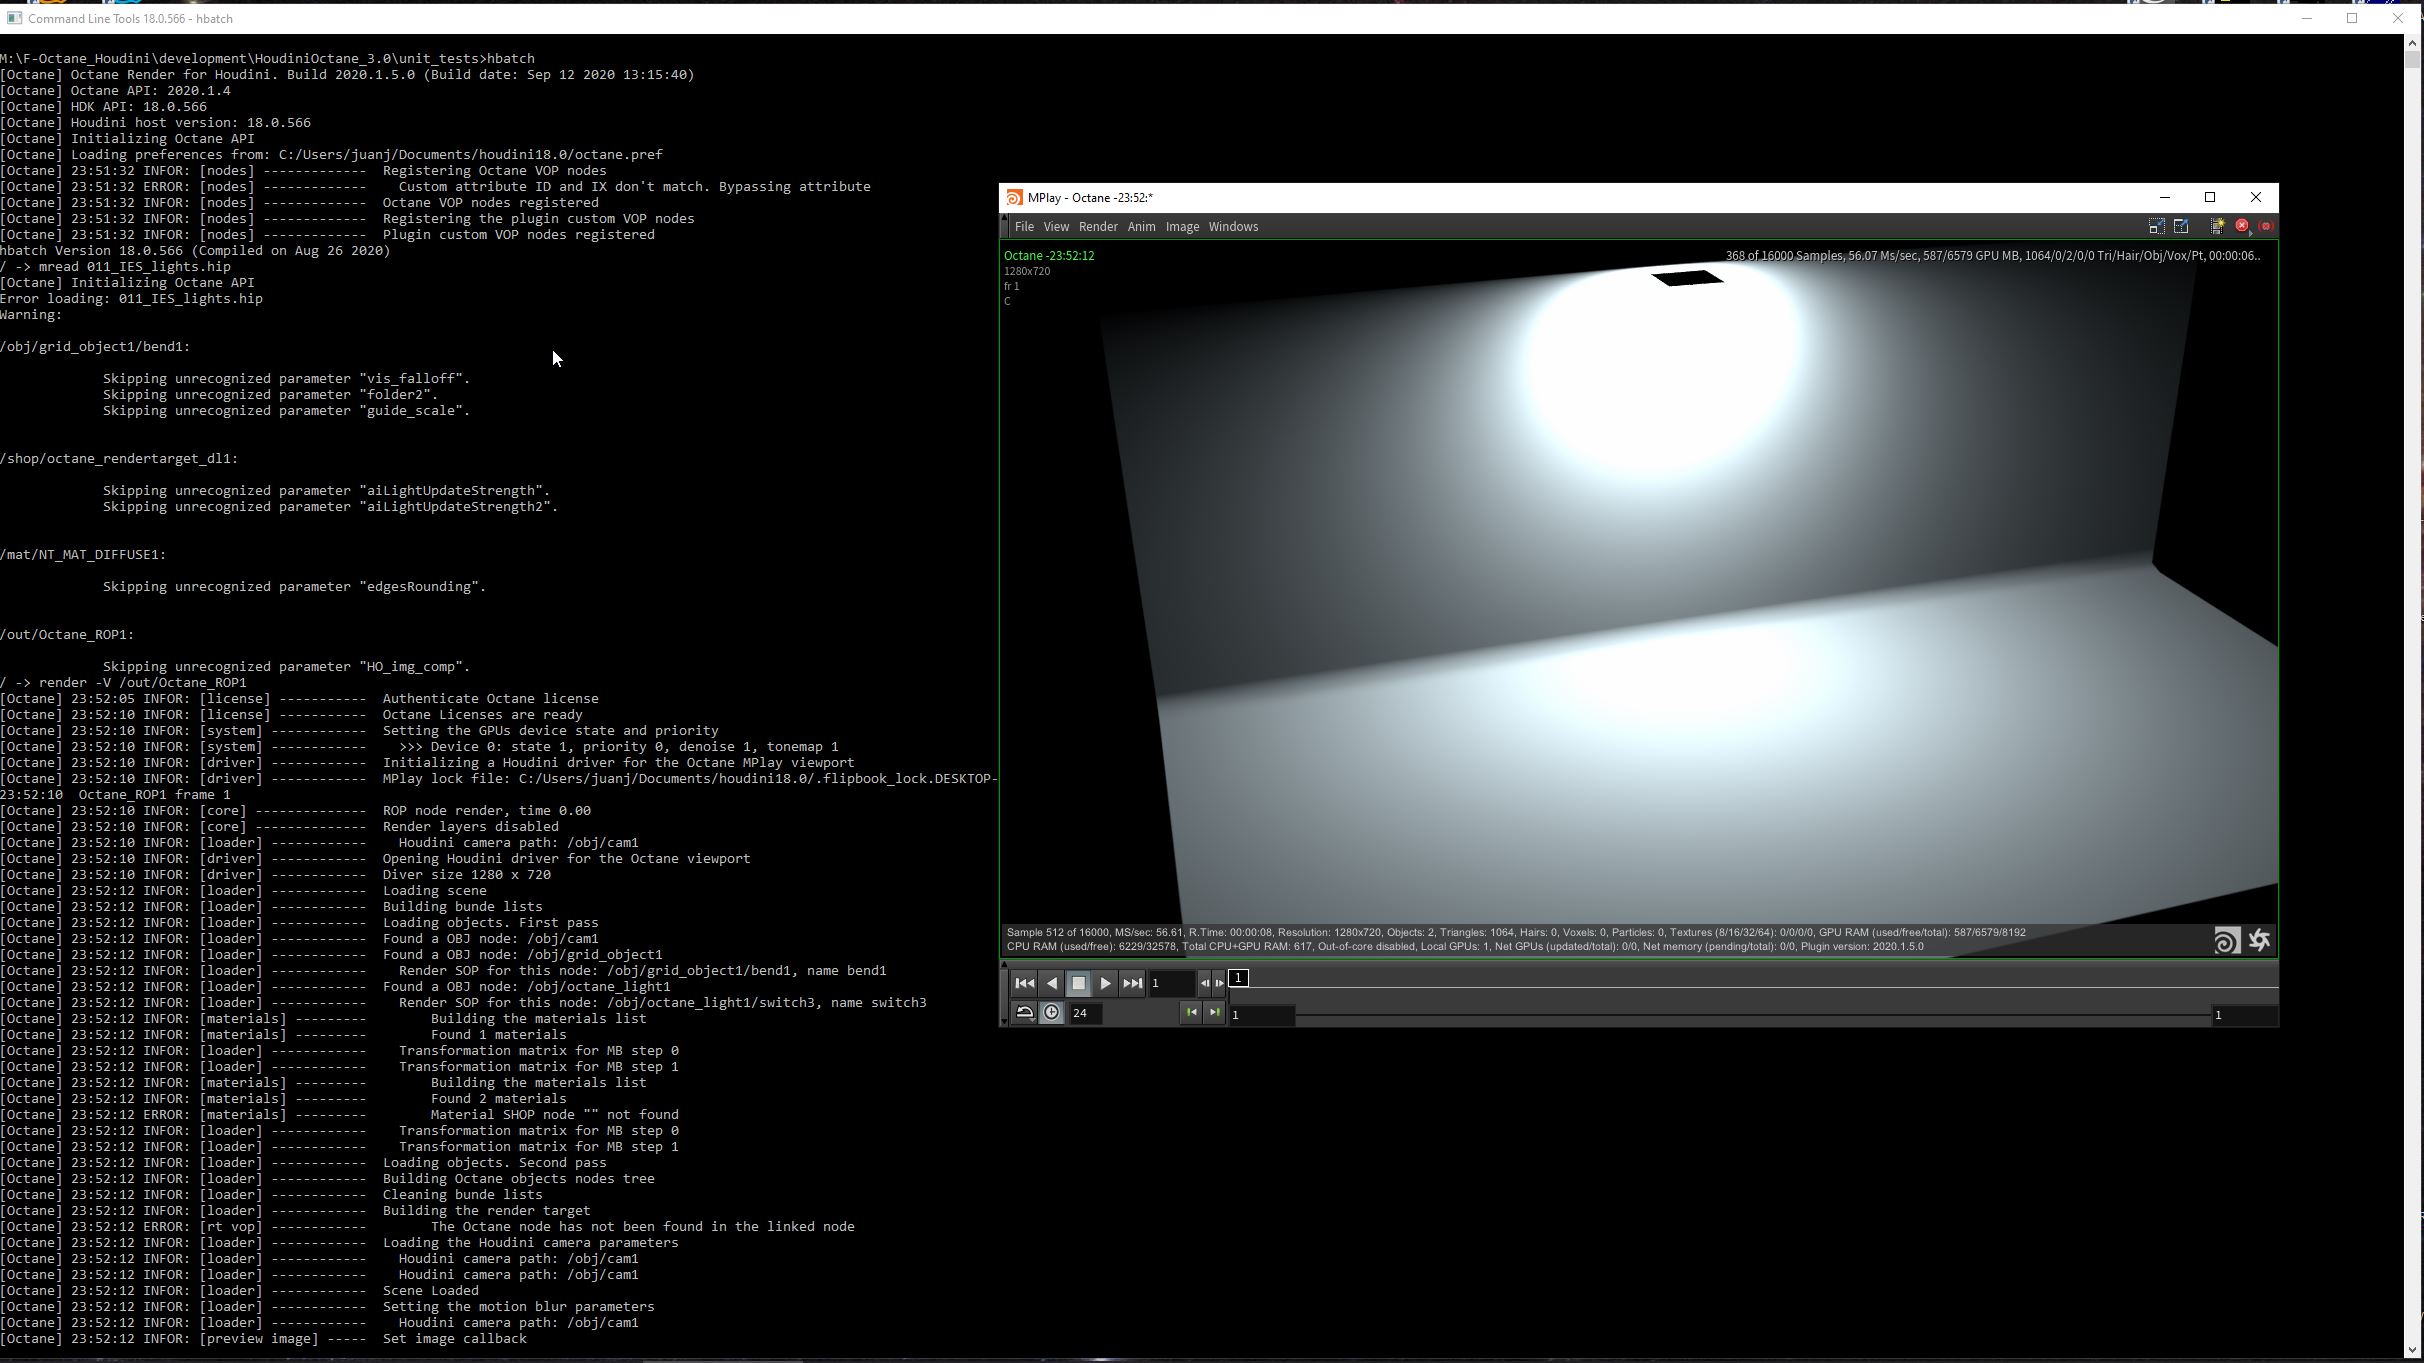The image size is (2424, 1363).
Task: Open the Render menu in MPlay
Action: [1097, 227]
